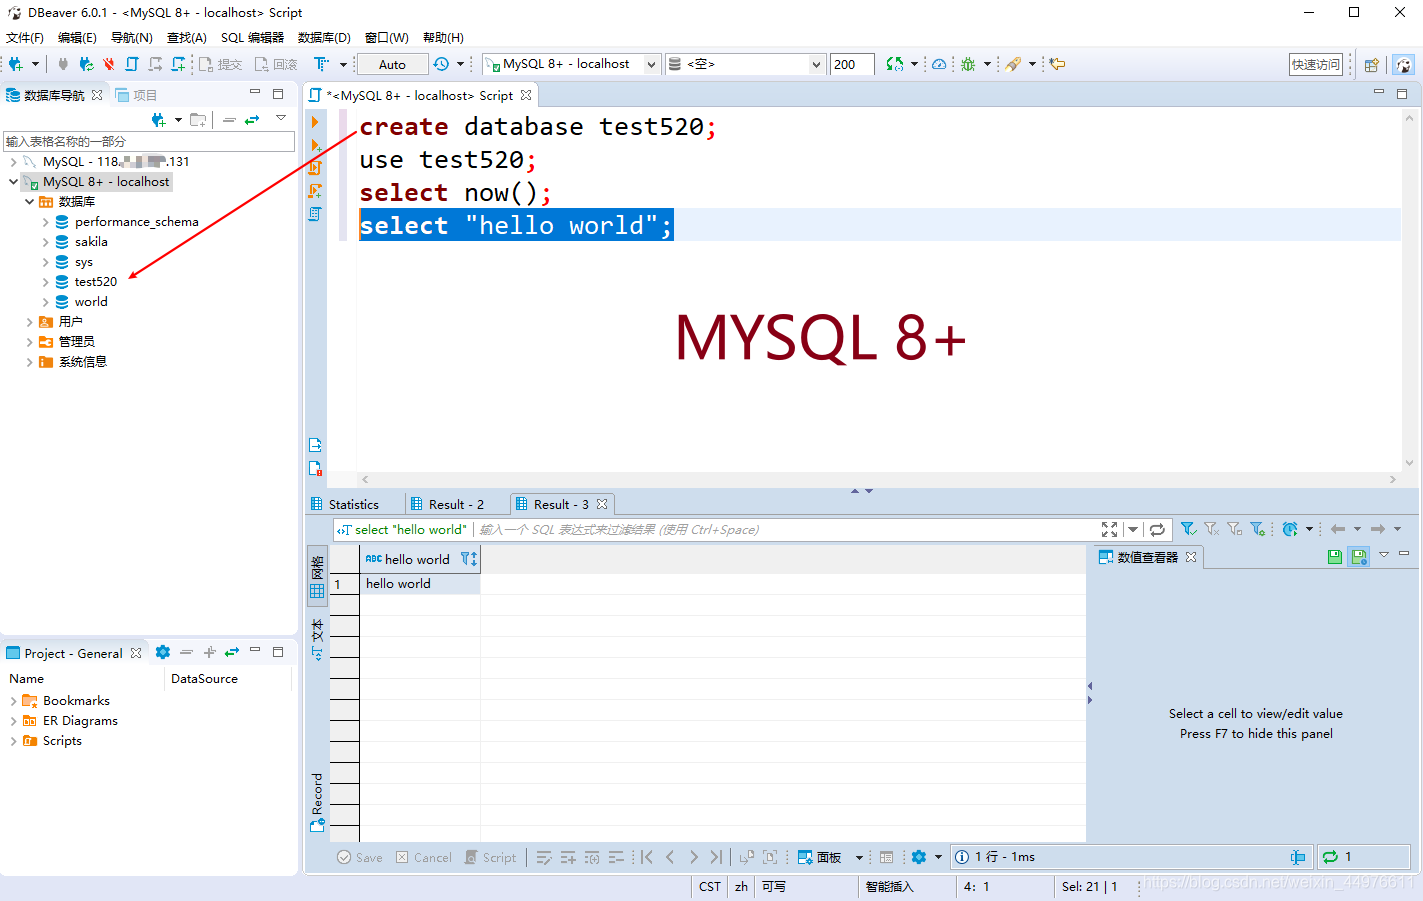Click the new connection plug icon in main toolbar
This screenshot has height=901, width=1423.
click(x=15, y=64)
